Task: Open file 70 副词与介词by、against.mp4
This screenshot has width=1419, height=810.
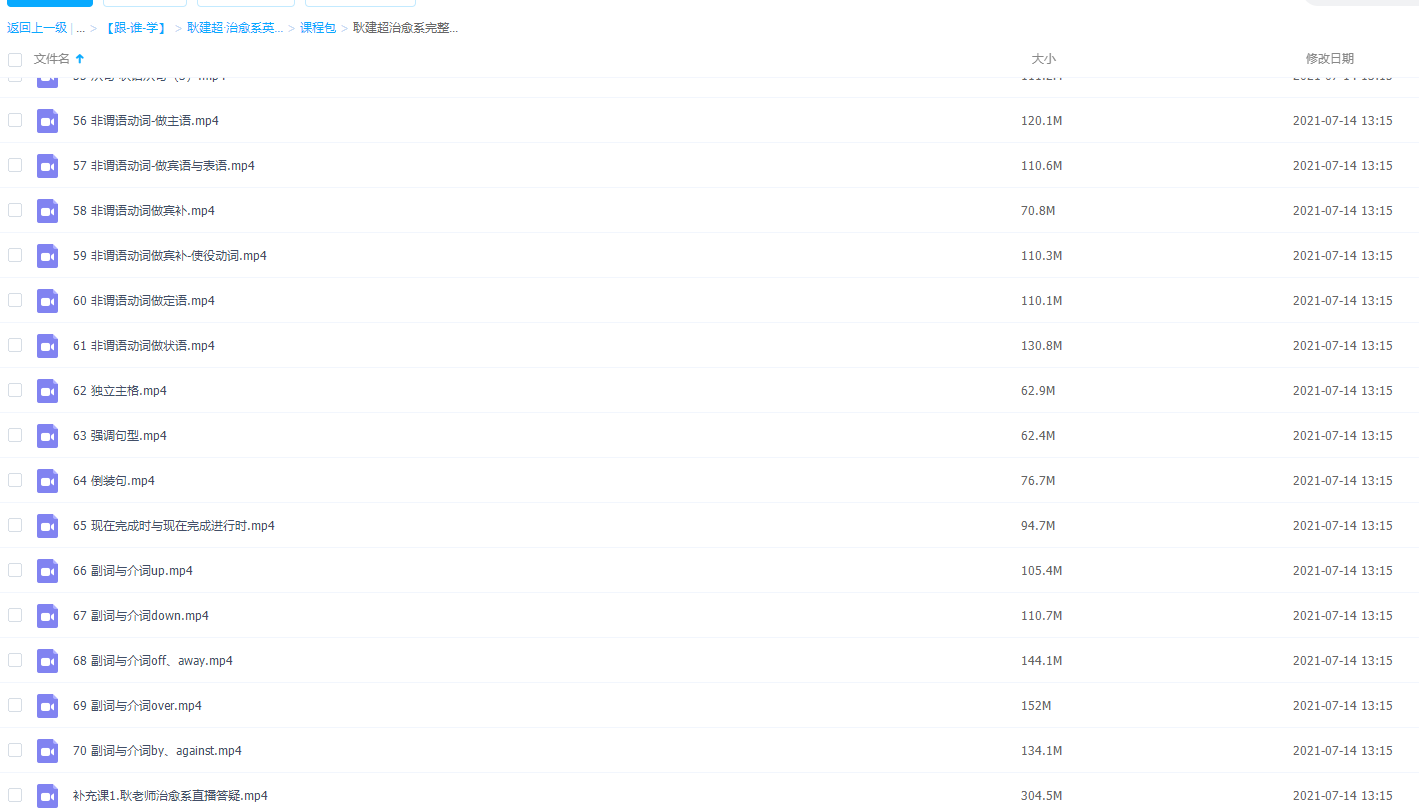Action: pos(157,751)
